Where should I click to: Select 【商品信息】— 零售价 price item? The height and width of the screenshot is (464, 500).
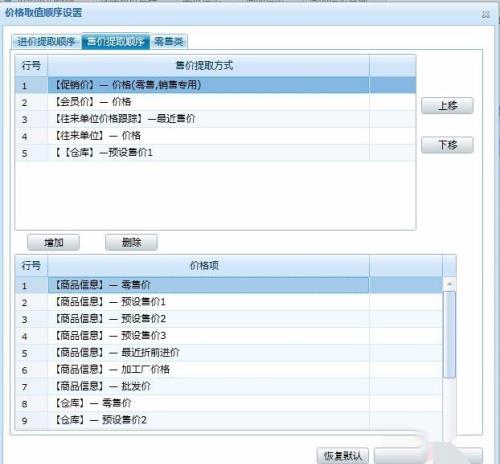click(x=229, y=285)
